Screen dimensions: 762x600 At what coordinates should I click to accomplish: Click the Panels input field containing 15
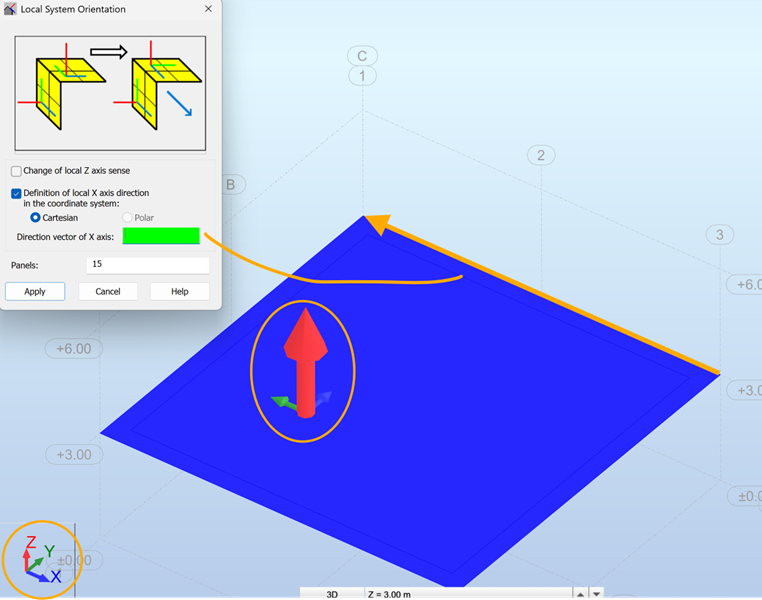coord(148,265)
